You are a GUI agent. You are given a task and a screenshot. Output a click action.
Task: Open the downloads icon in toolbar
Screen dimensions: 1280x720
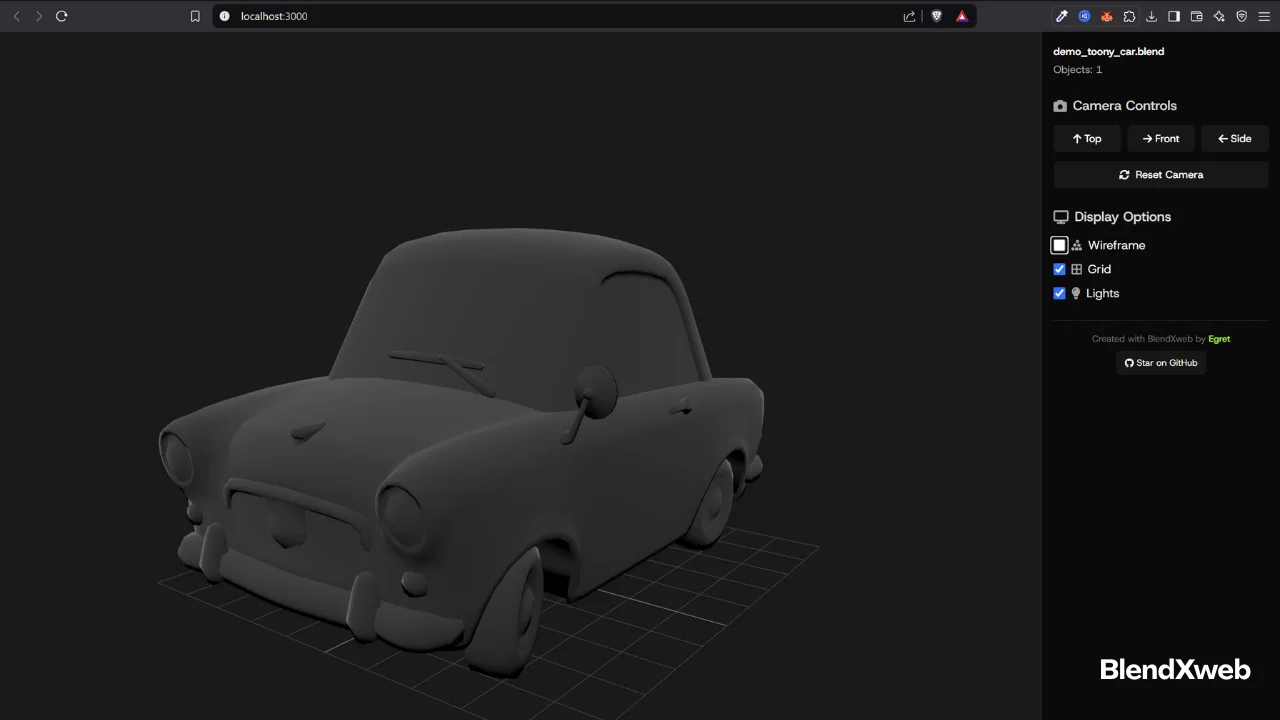(x=1151, y=16)
